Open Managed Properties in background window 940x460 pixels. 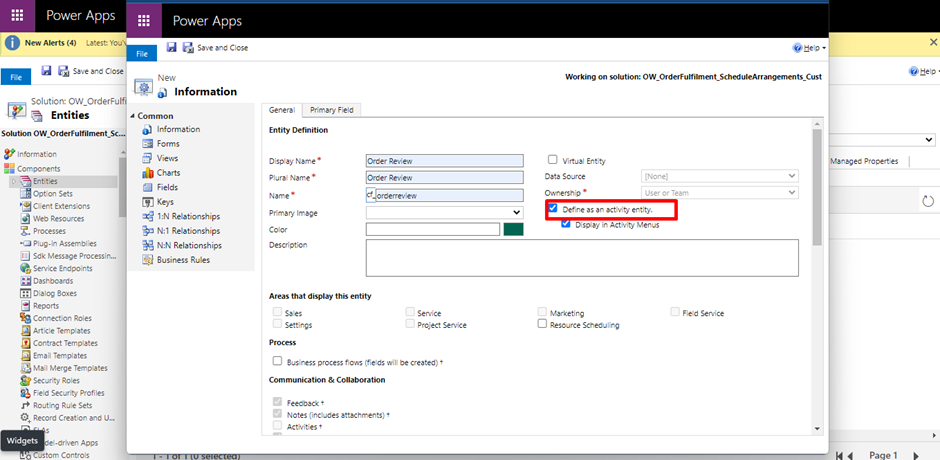tap(864, 161)
